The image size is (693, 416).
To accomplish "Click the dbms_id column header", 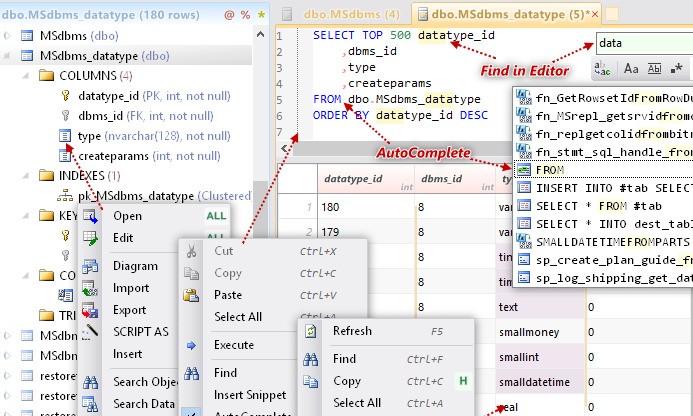I will (455, 179).
